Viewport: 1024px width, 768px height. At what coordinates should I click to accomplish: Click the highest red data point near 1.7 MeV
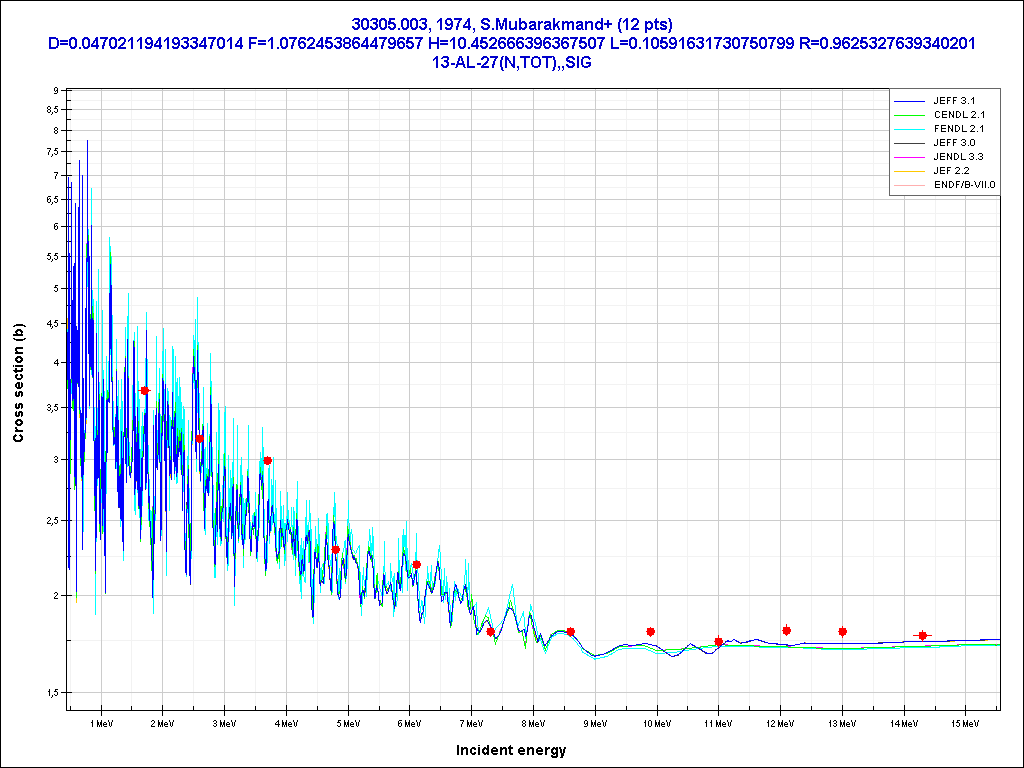click(145, 391)
